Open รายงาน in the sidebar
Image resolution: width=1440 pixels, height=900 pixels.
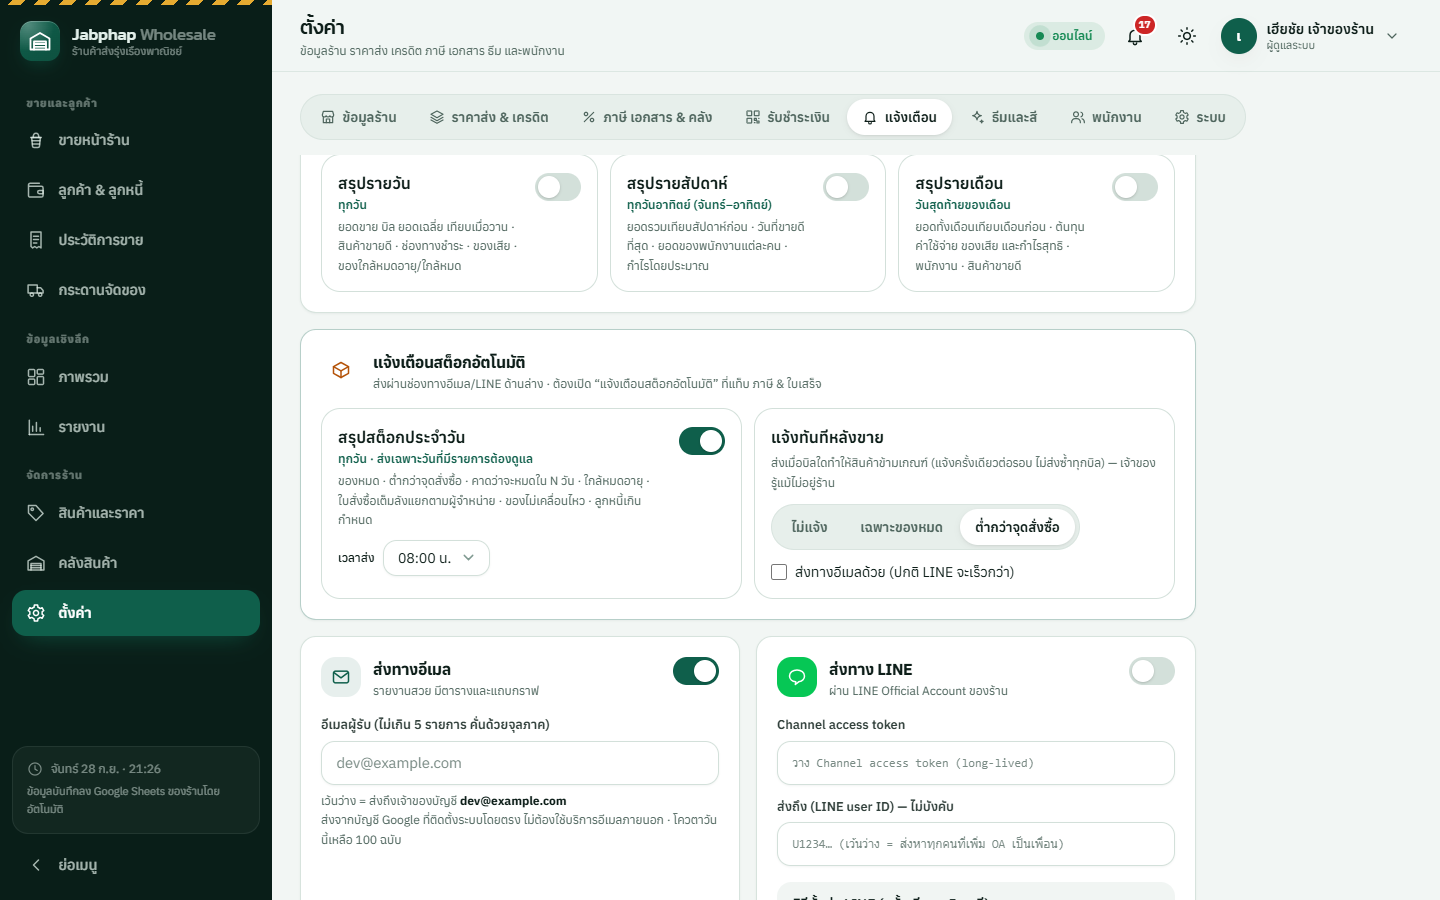pyautogui.click(x=136, y=427)
